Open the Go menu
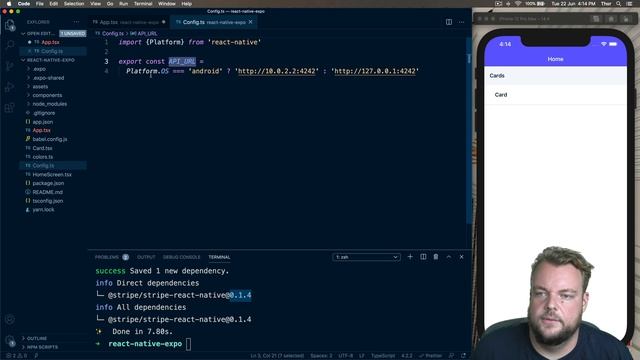 [x=110, y=4]
